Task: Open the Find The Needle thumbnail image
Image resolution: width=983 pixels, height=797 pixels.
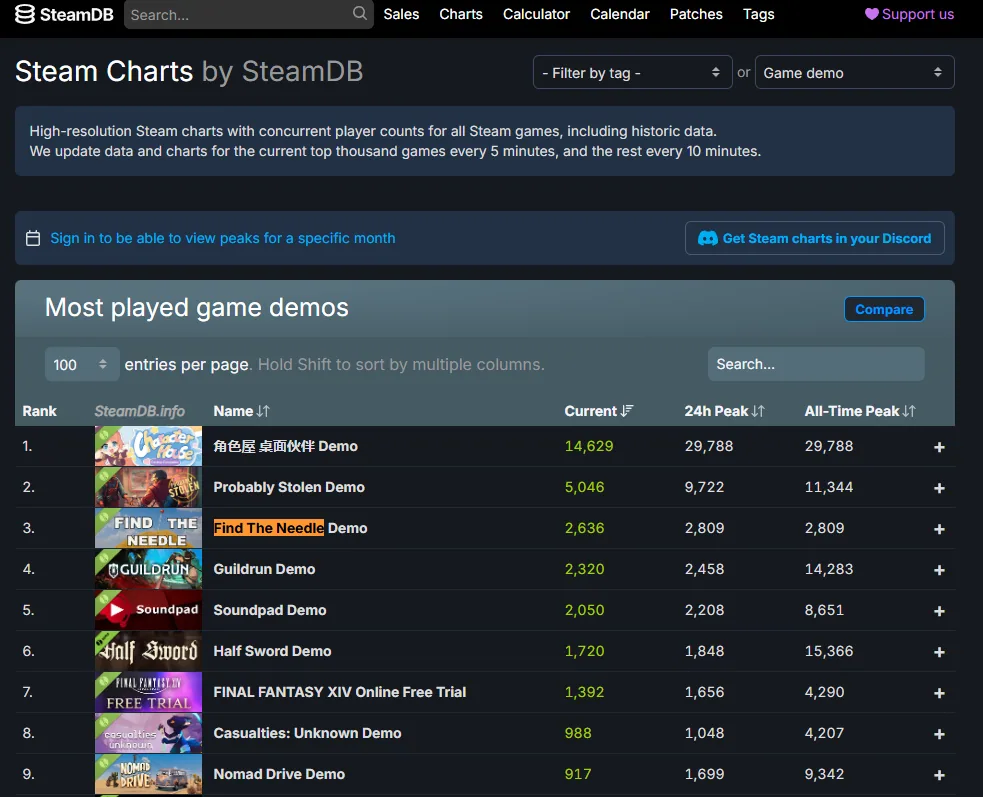Action: pyautogui.click(x=148, y=528)
